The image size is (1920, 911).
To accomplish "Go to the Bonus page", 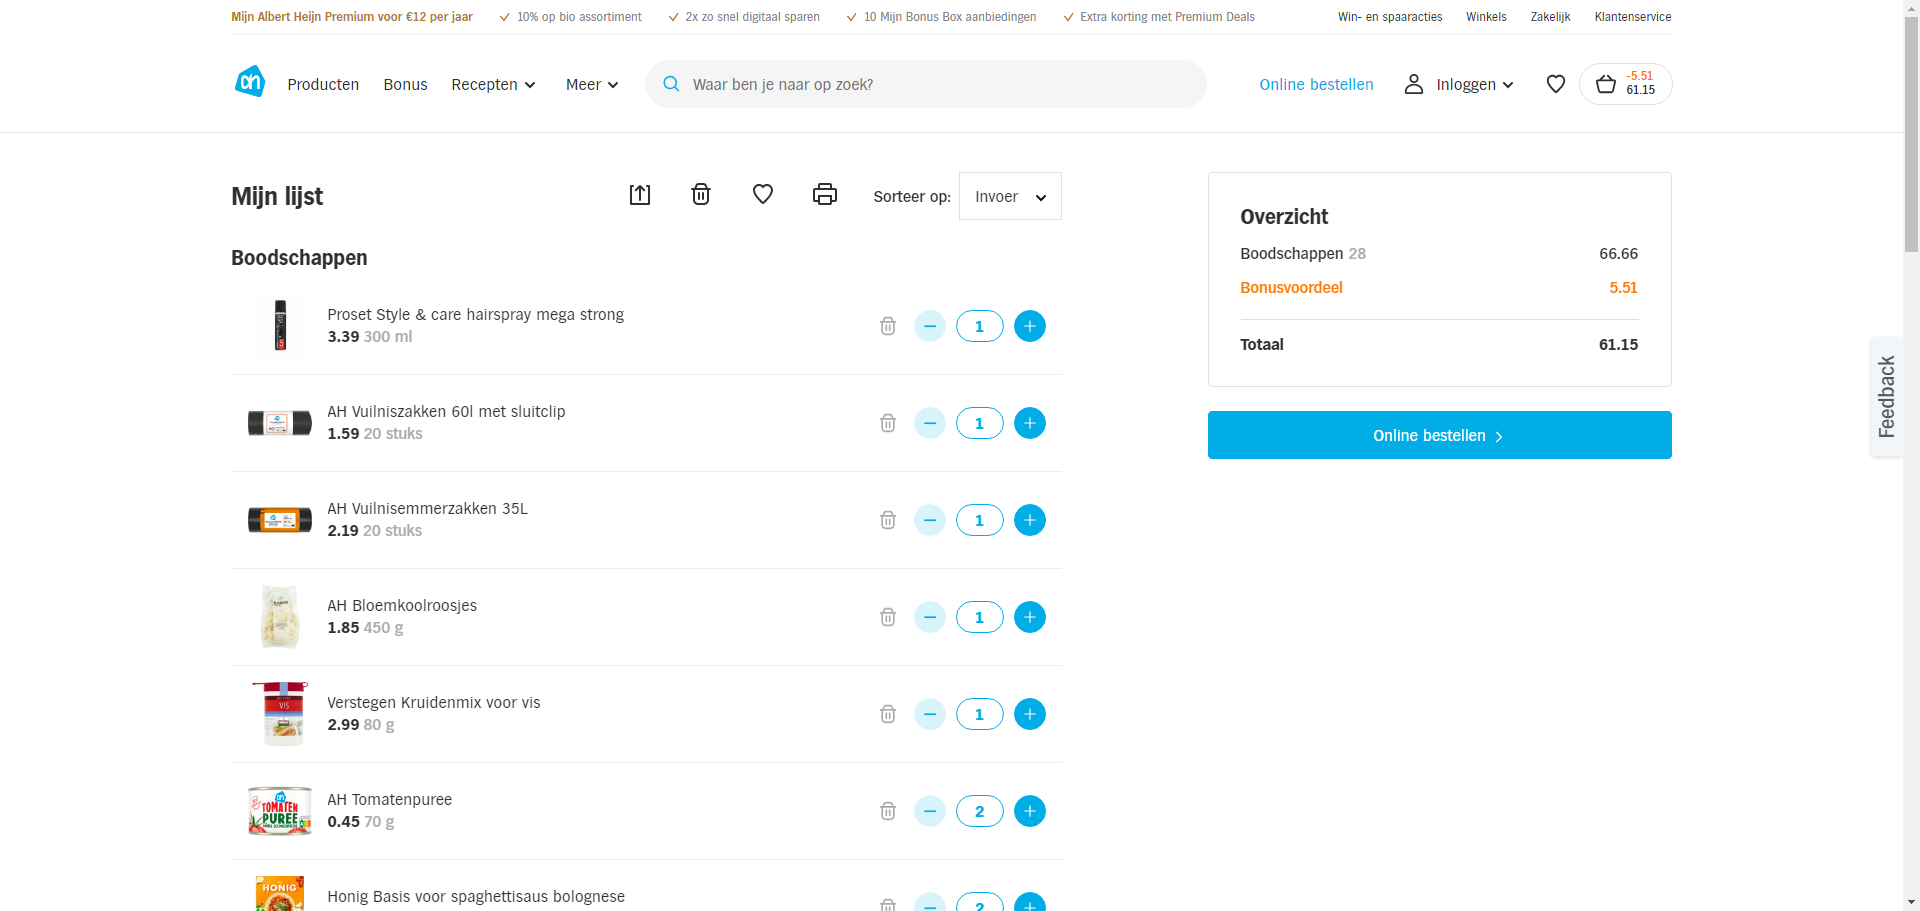I will click(x=405, y=85).
